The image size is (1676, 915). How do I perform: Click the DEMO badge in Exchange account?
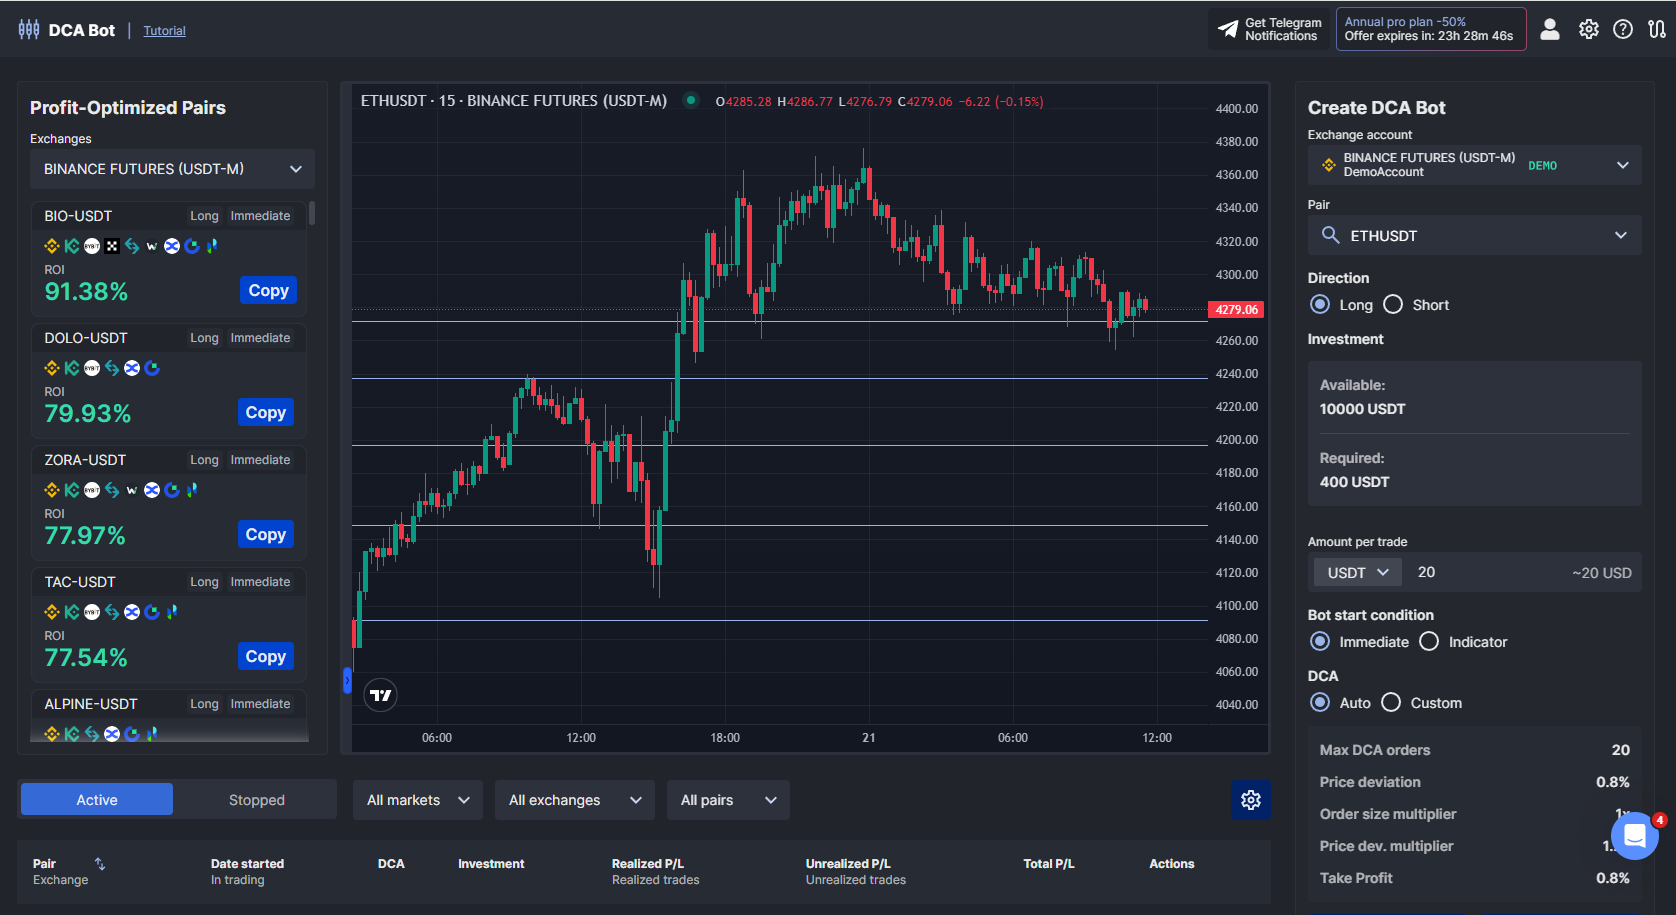1542,166
